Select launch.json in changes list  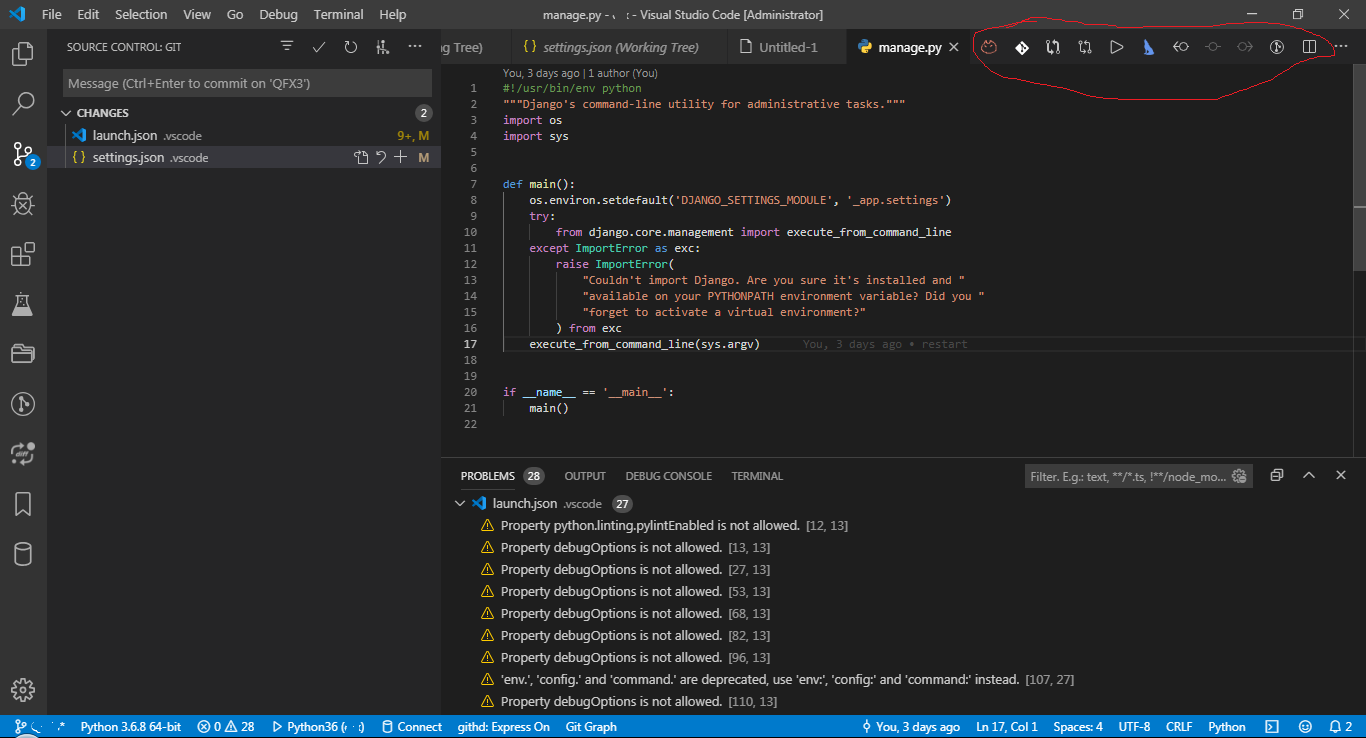click(244, 135)
